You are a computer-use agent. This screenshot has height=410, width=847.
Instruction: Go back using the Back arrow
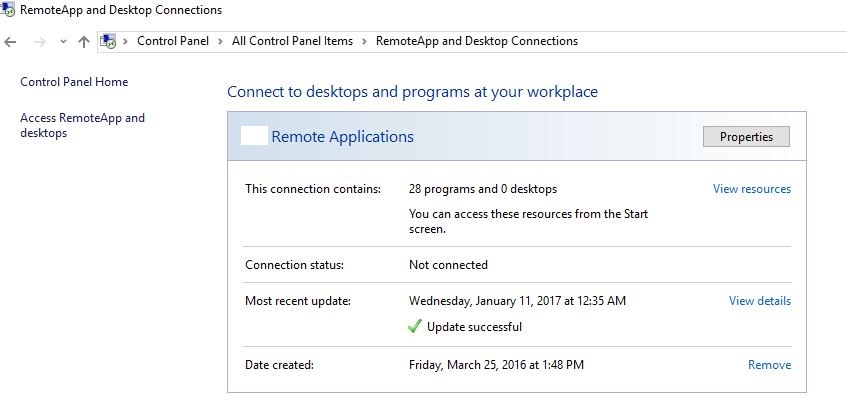coord(11,42)
